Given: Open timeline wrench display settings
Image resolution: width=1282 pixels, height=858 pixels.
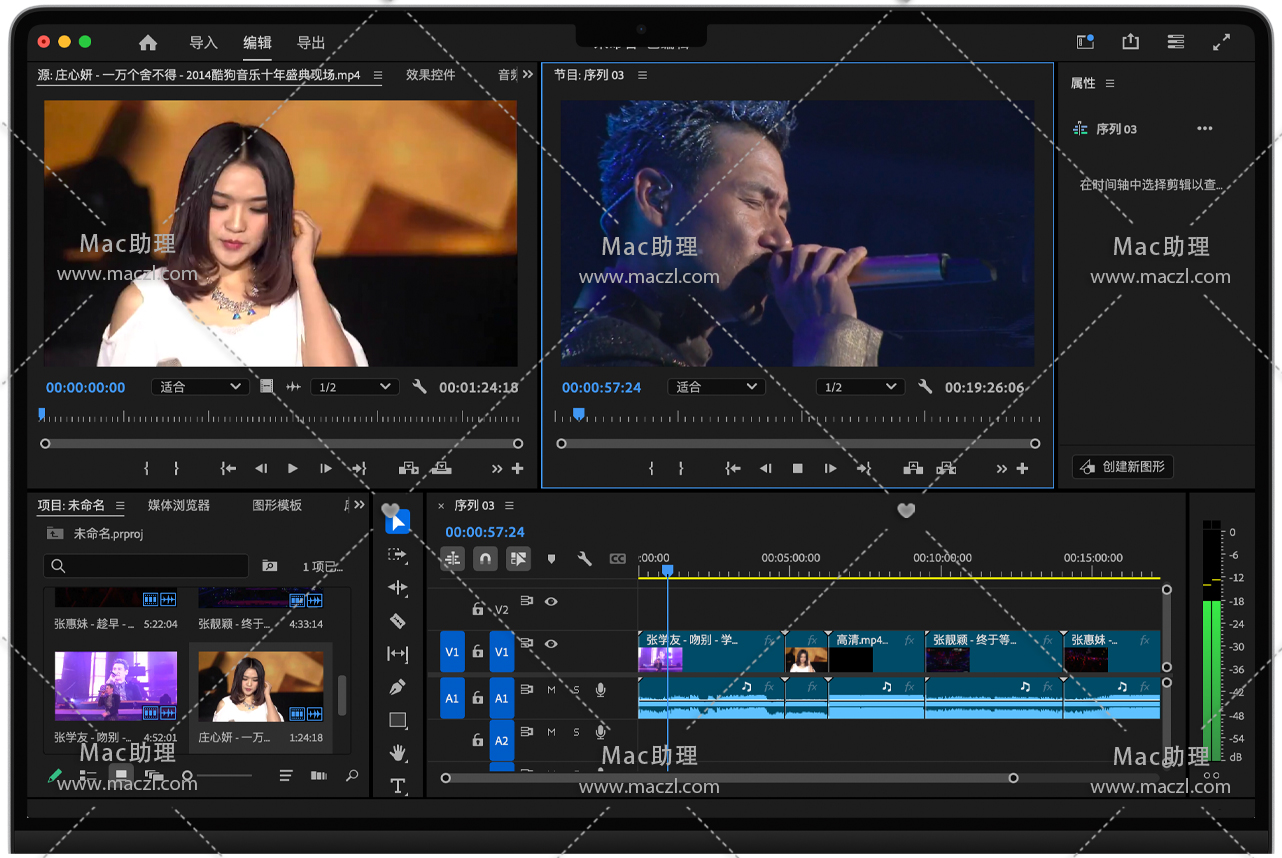Looking at the screenshot, I should 584,559.
